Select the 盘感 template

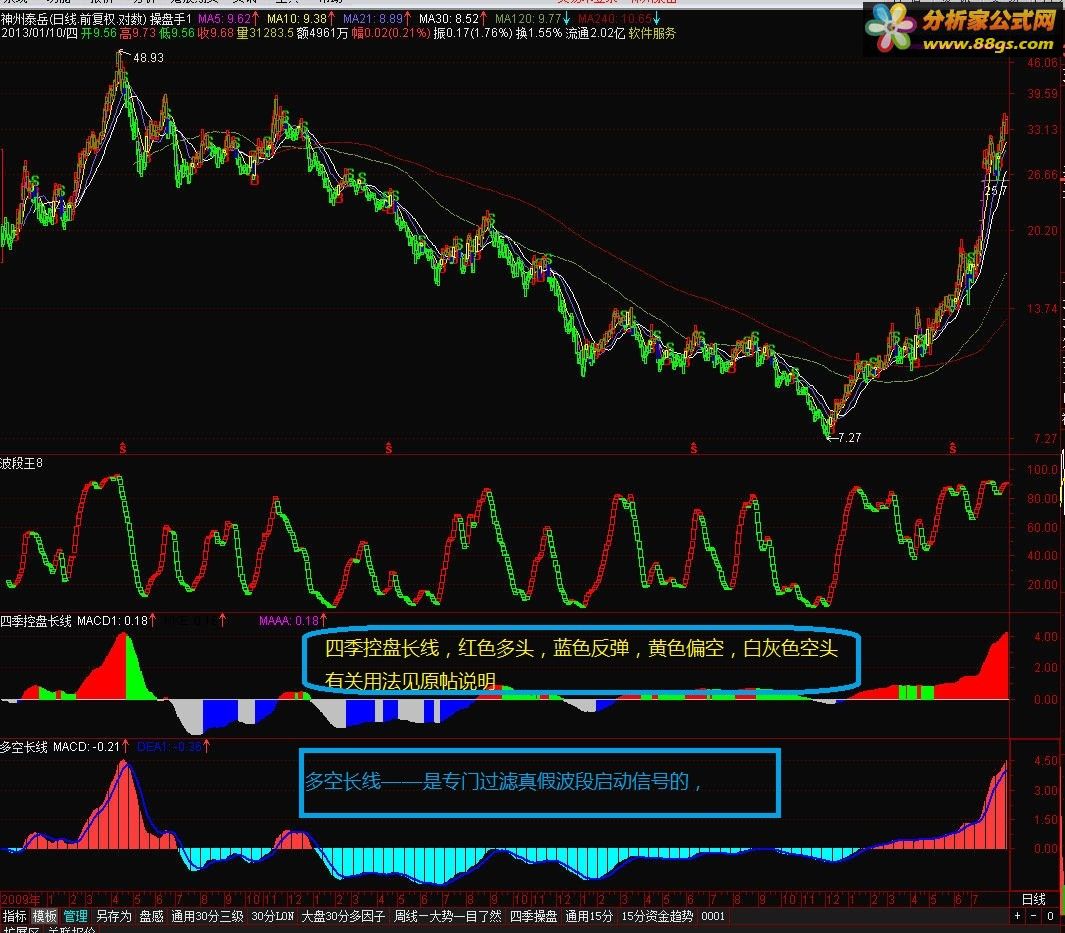click(151, 916)
